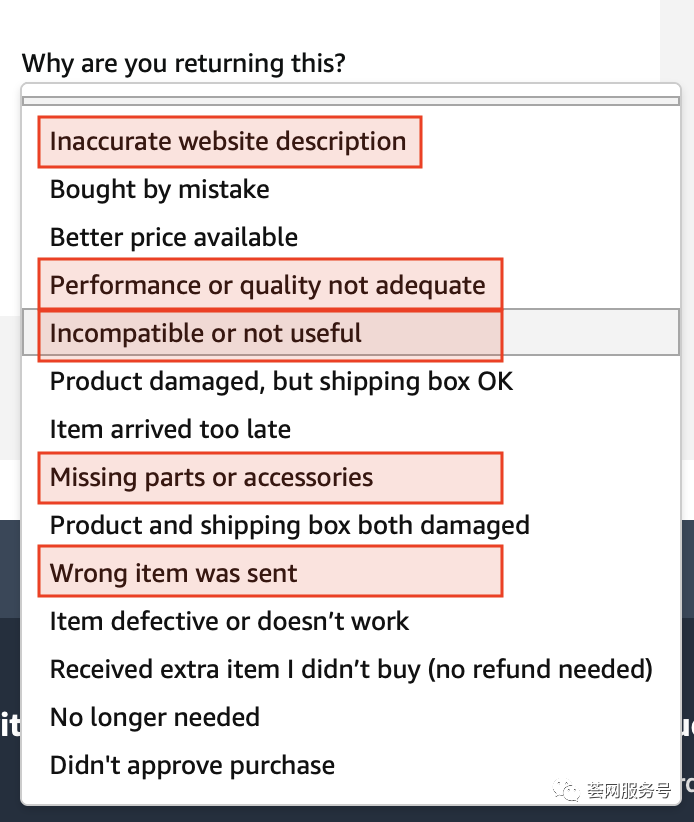Select the blank option atop the list
This screenshot has height=822, width=694.
click(350, 100)
